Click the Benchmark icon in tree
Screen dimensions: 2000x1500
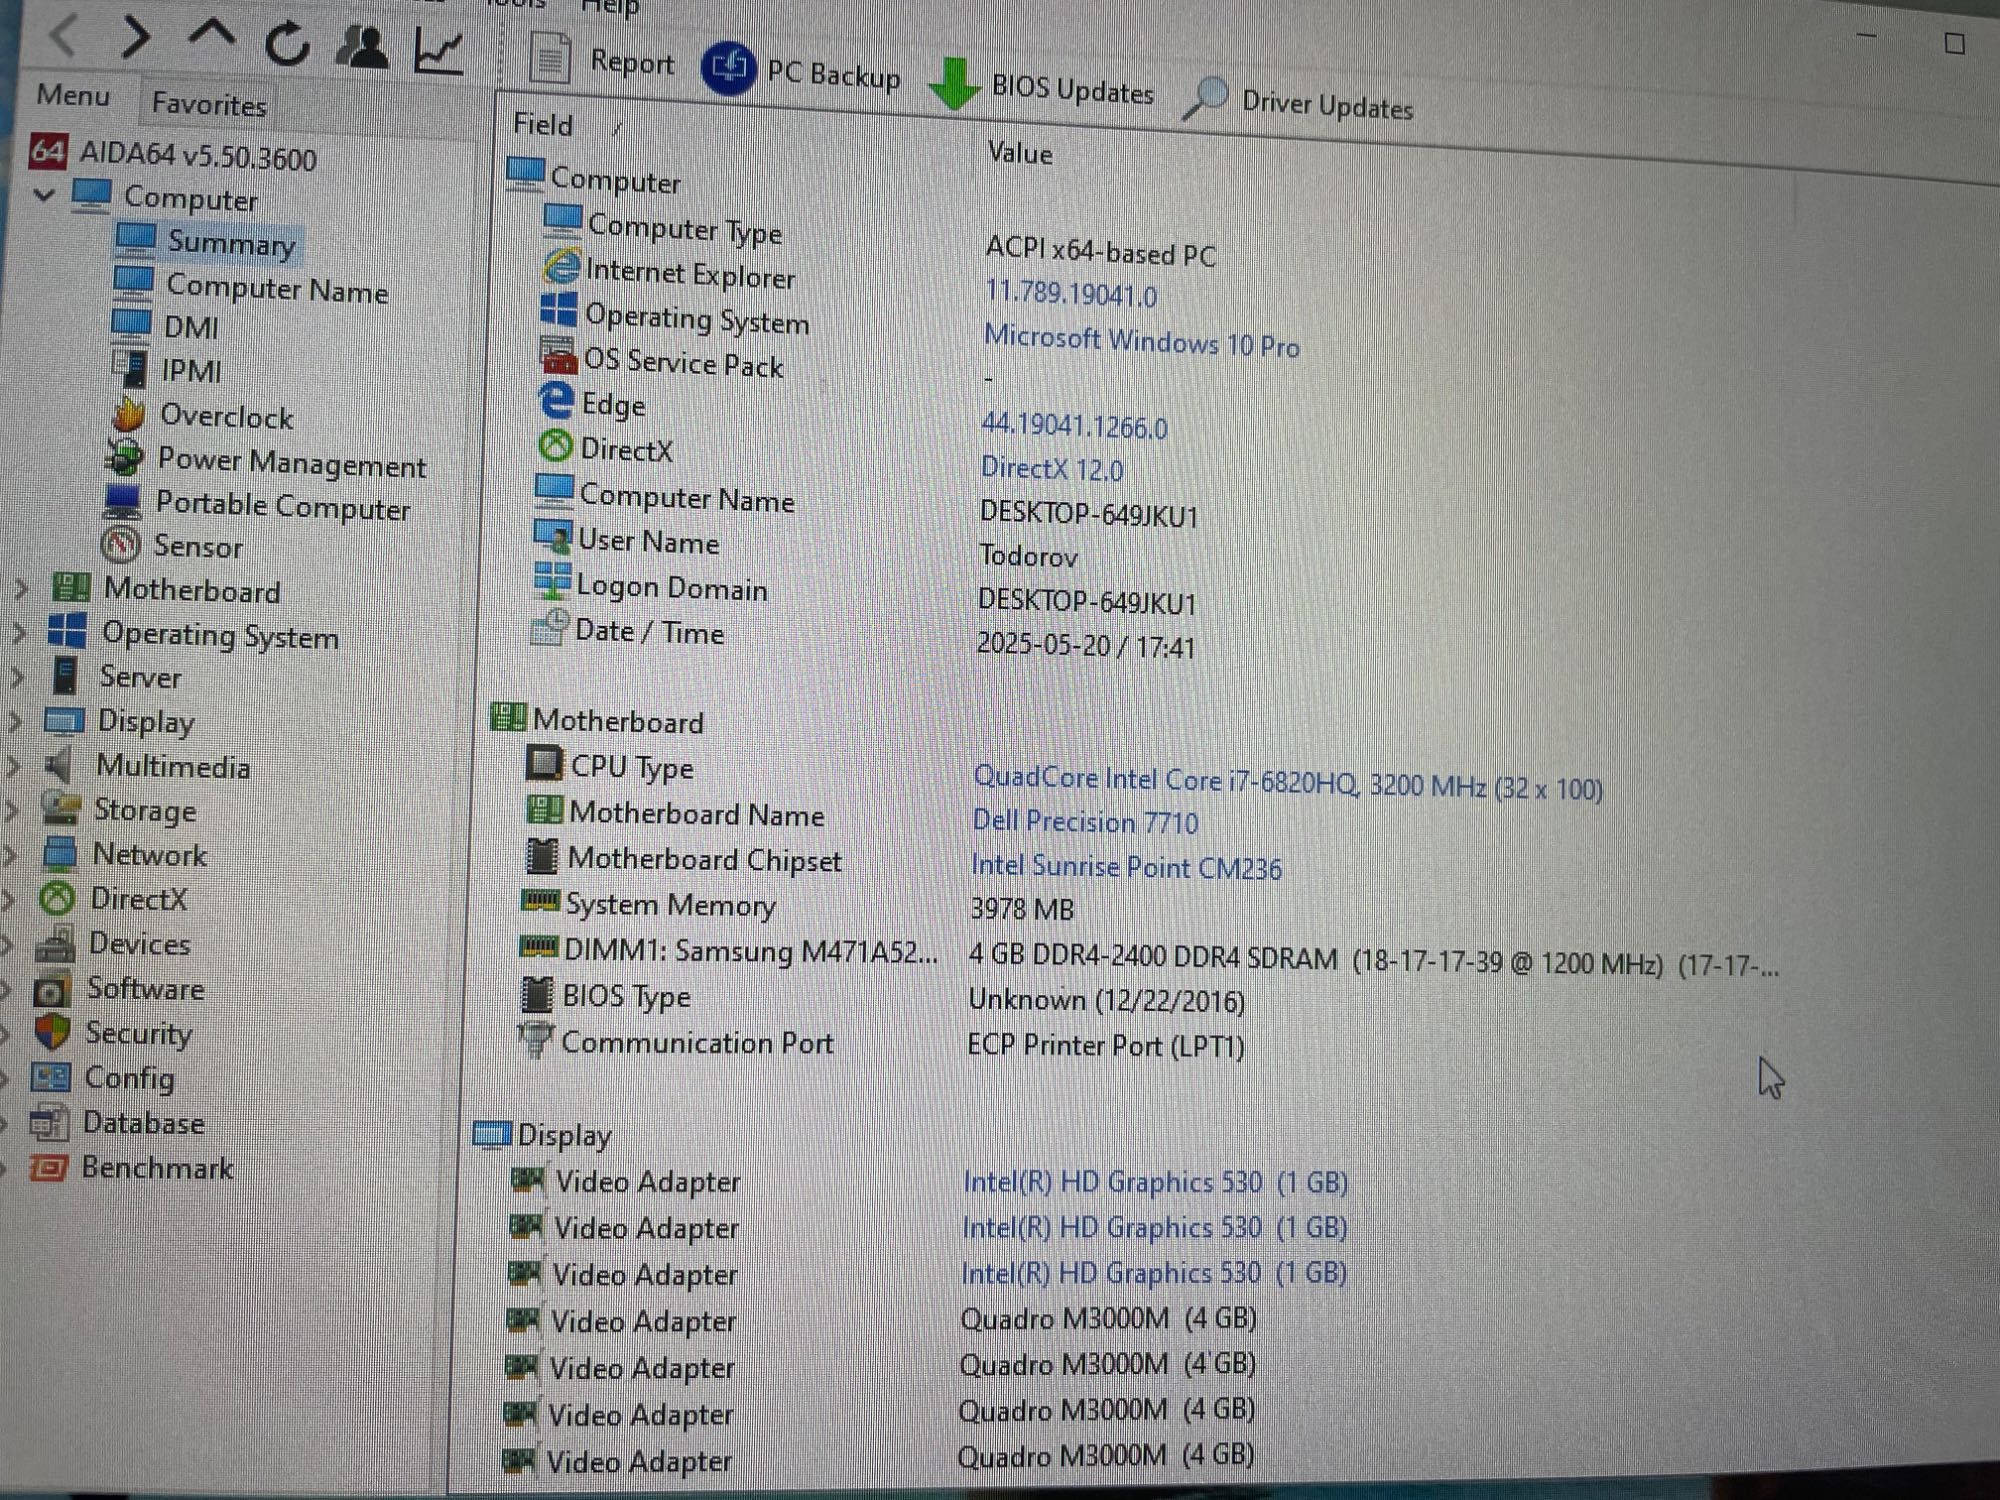pos(48,1167)
